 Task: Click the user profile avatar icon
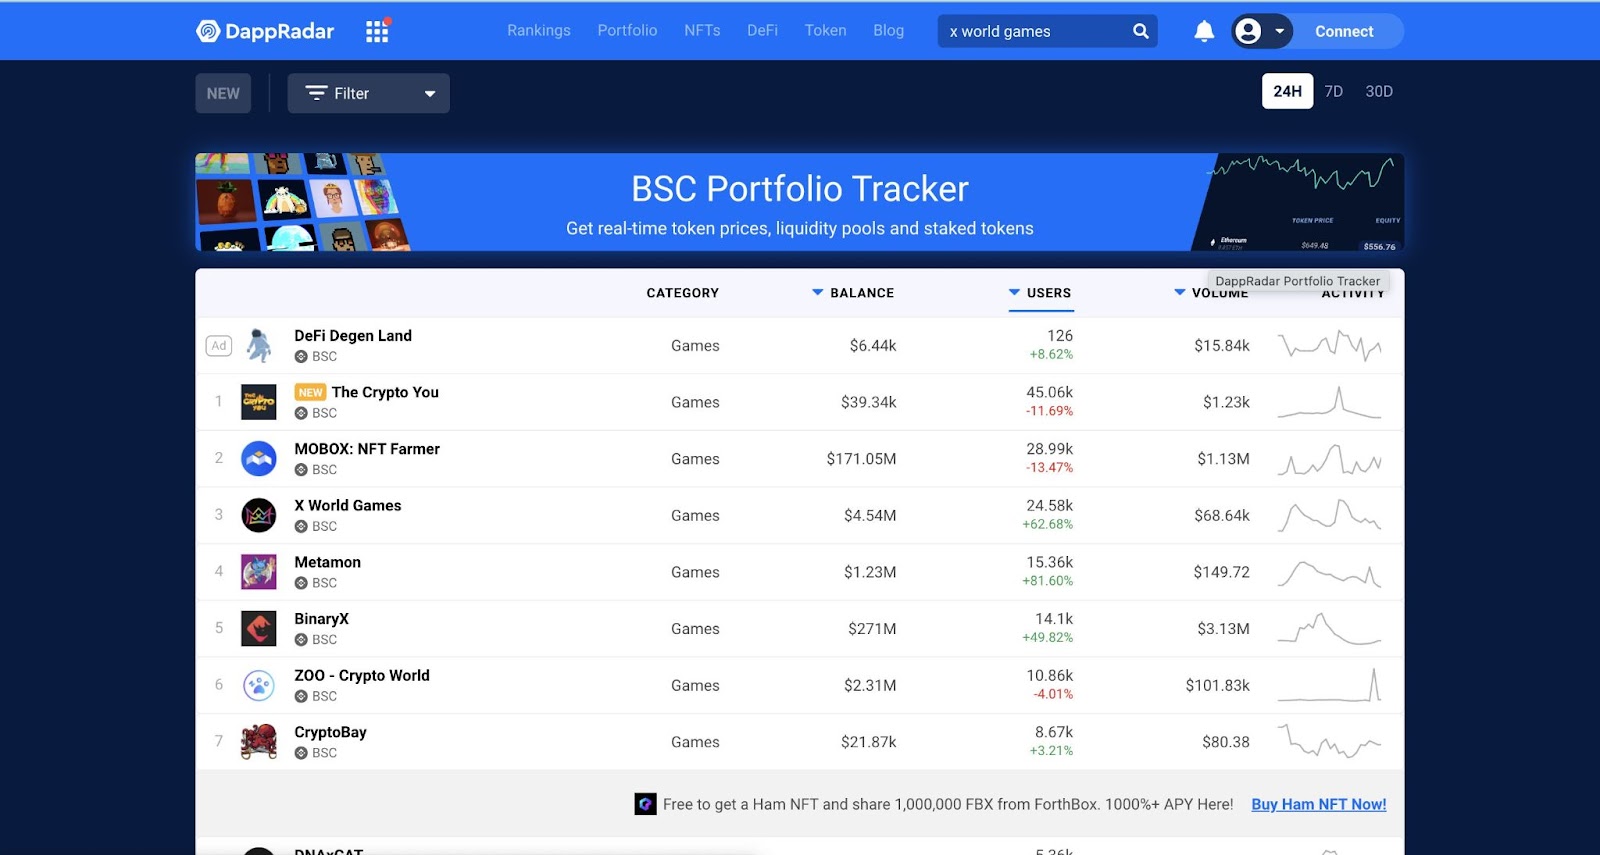point(1248,31)
